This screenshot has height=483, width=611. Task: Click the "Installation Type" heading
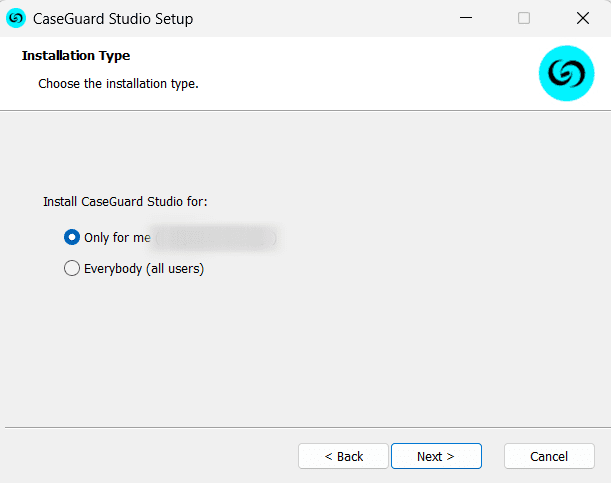click(76, 56)
